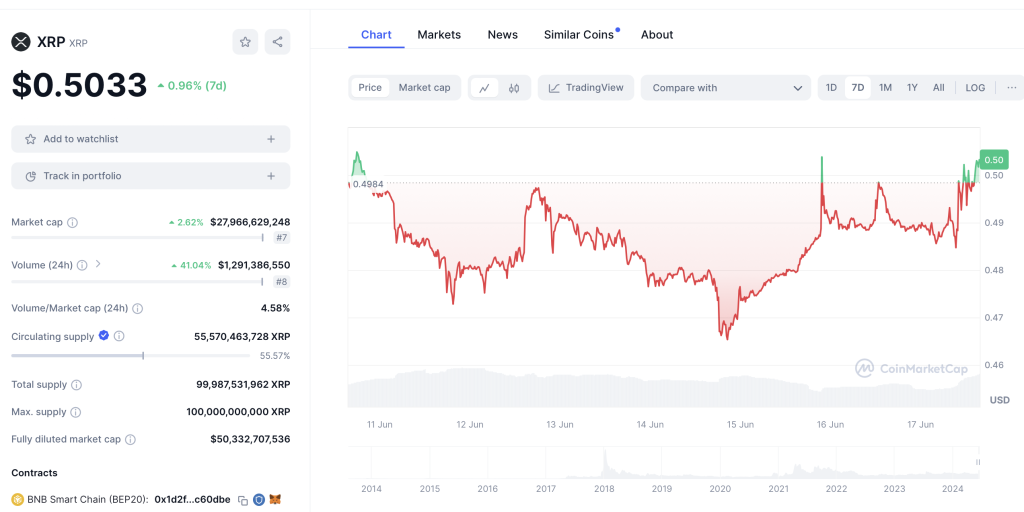Switch chart to Price view

[370, 88]
